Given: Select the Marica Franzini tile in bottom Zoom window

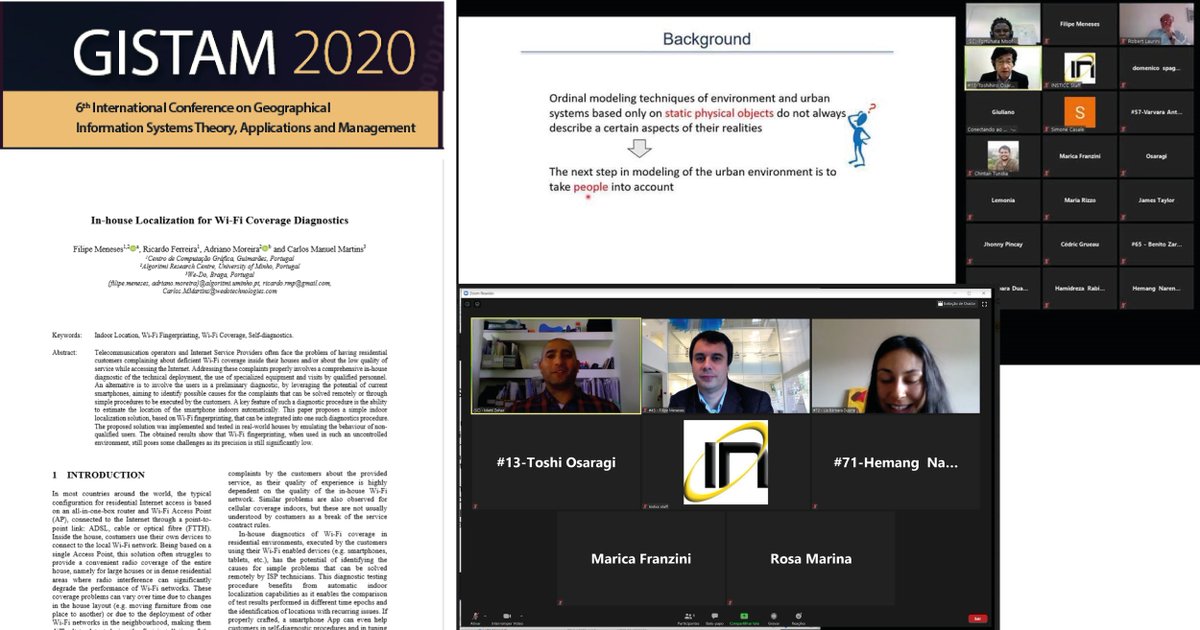Looking at the screenshot, I should (x=640, y=558).
